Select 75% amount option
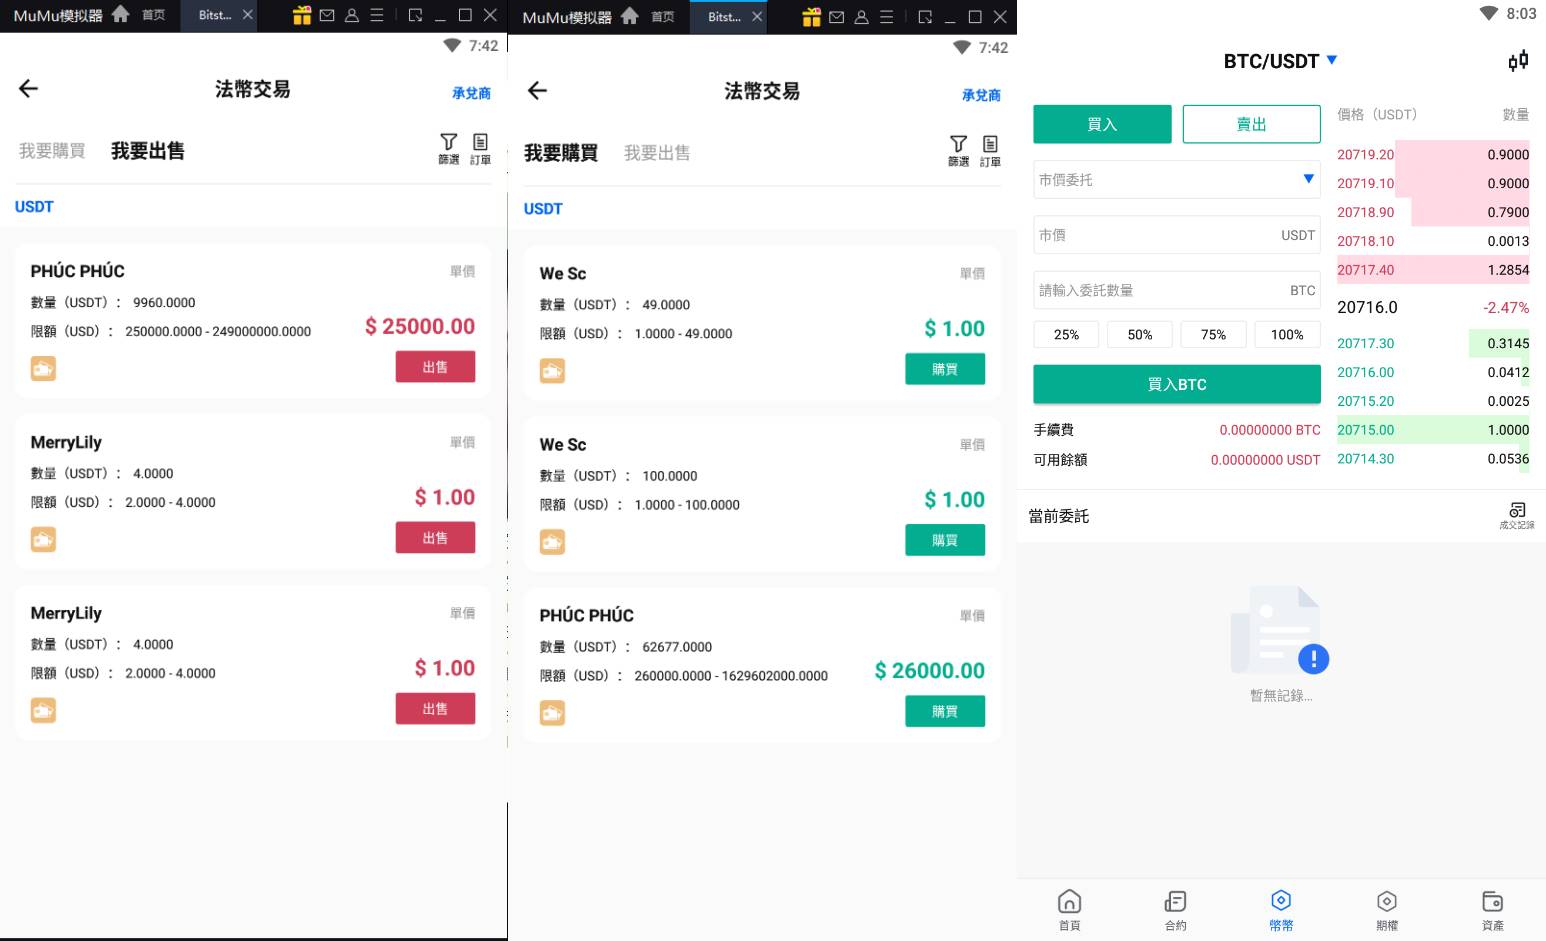1546x941 pixels. pos(1213,335)
